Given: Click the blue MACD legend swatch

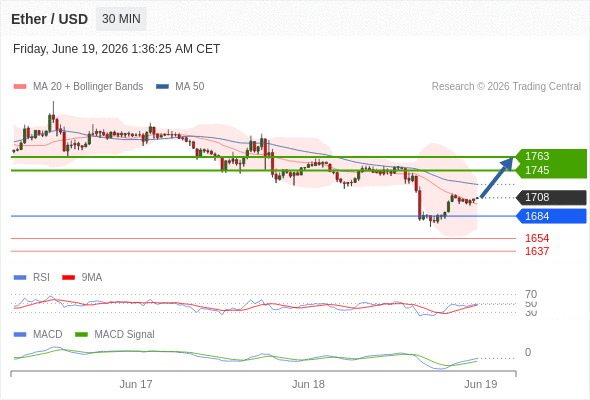Looking at the screenshot, I should coord(20,335).
